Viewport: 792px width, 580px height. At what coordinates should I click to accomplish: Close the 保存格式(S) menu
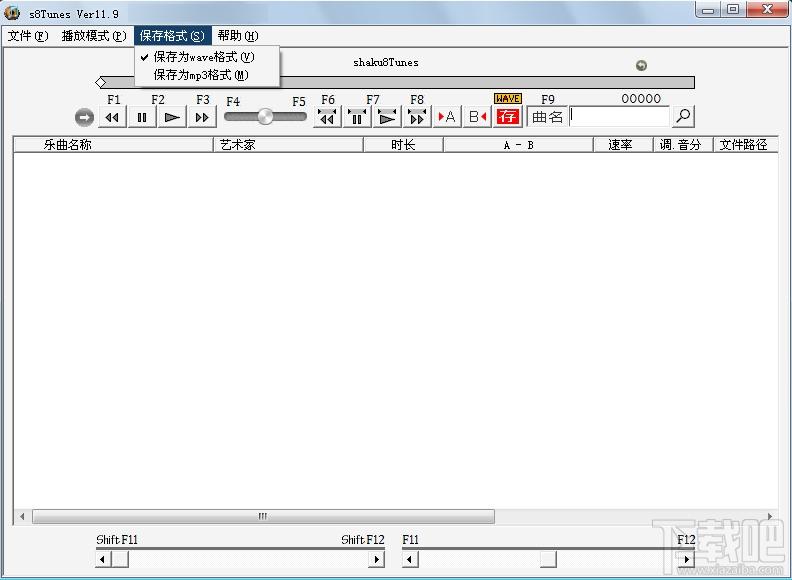[x=172, y=36]
